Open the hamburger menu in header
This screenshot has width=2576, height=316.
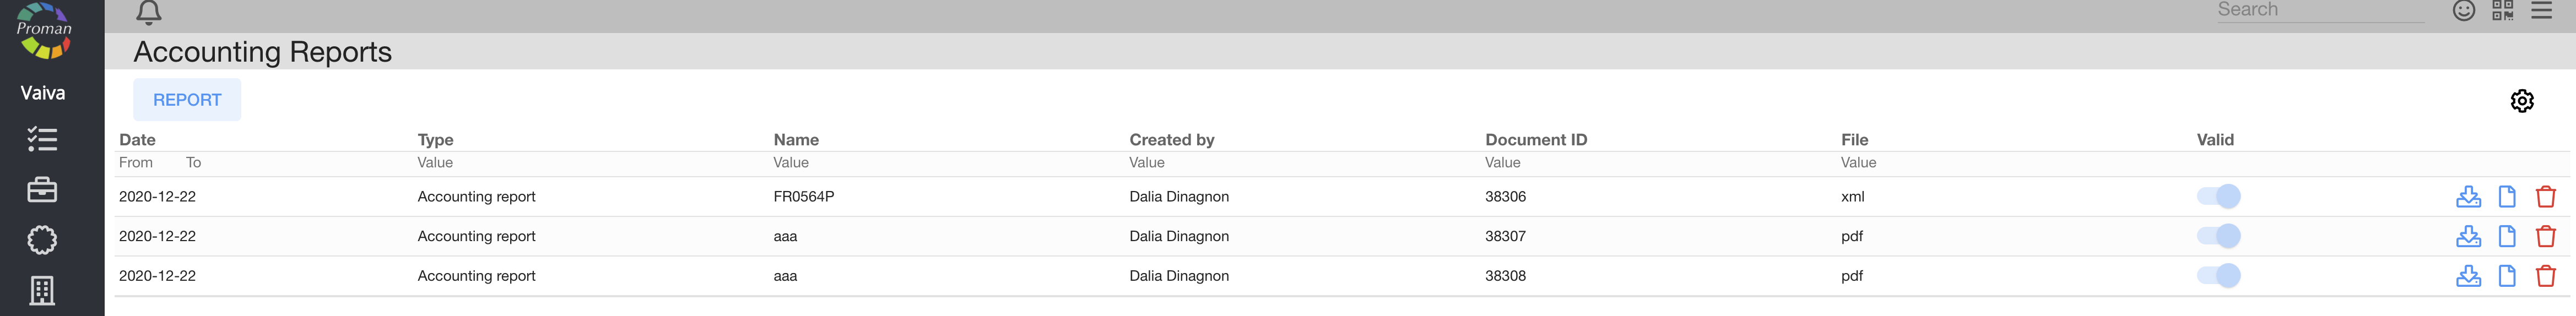(x=2541, y=10)
